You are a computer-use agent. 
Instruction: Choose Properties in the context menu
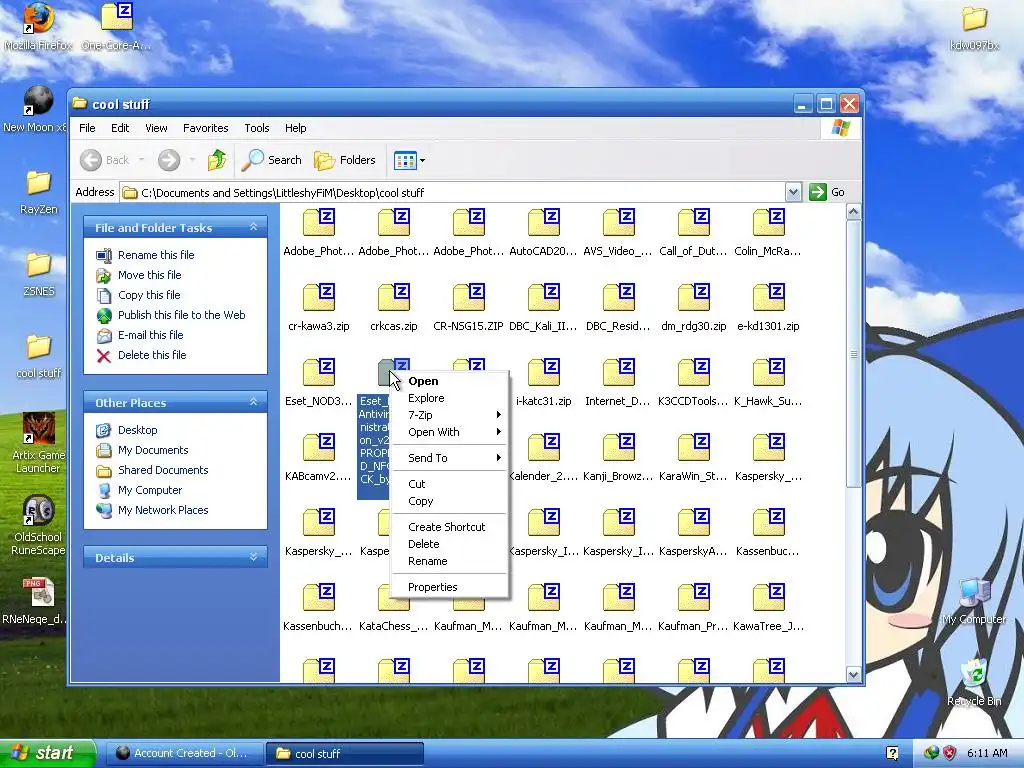tap(449, 587)
